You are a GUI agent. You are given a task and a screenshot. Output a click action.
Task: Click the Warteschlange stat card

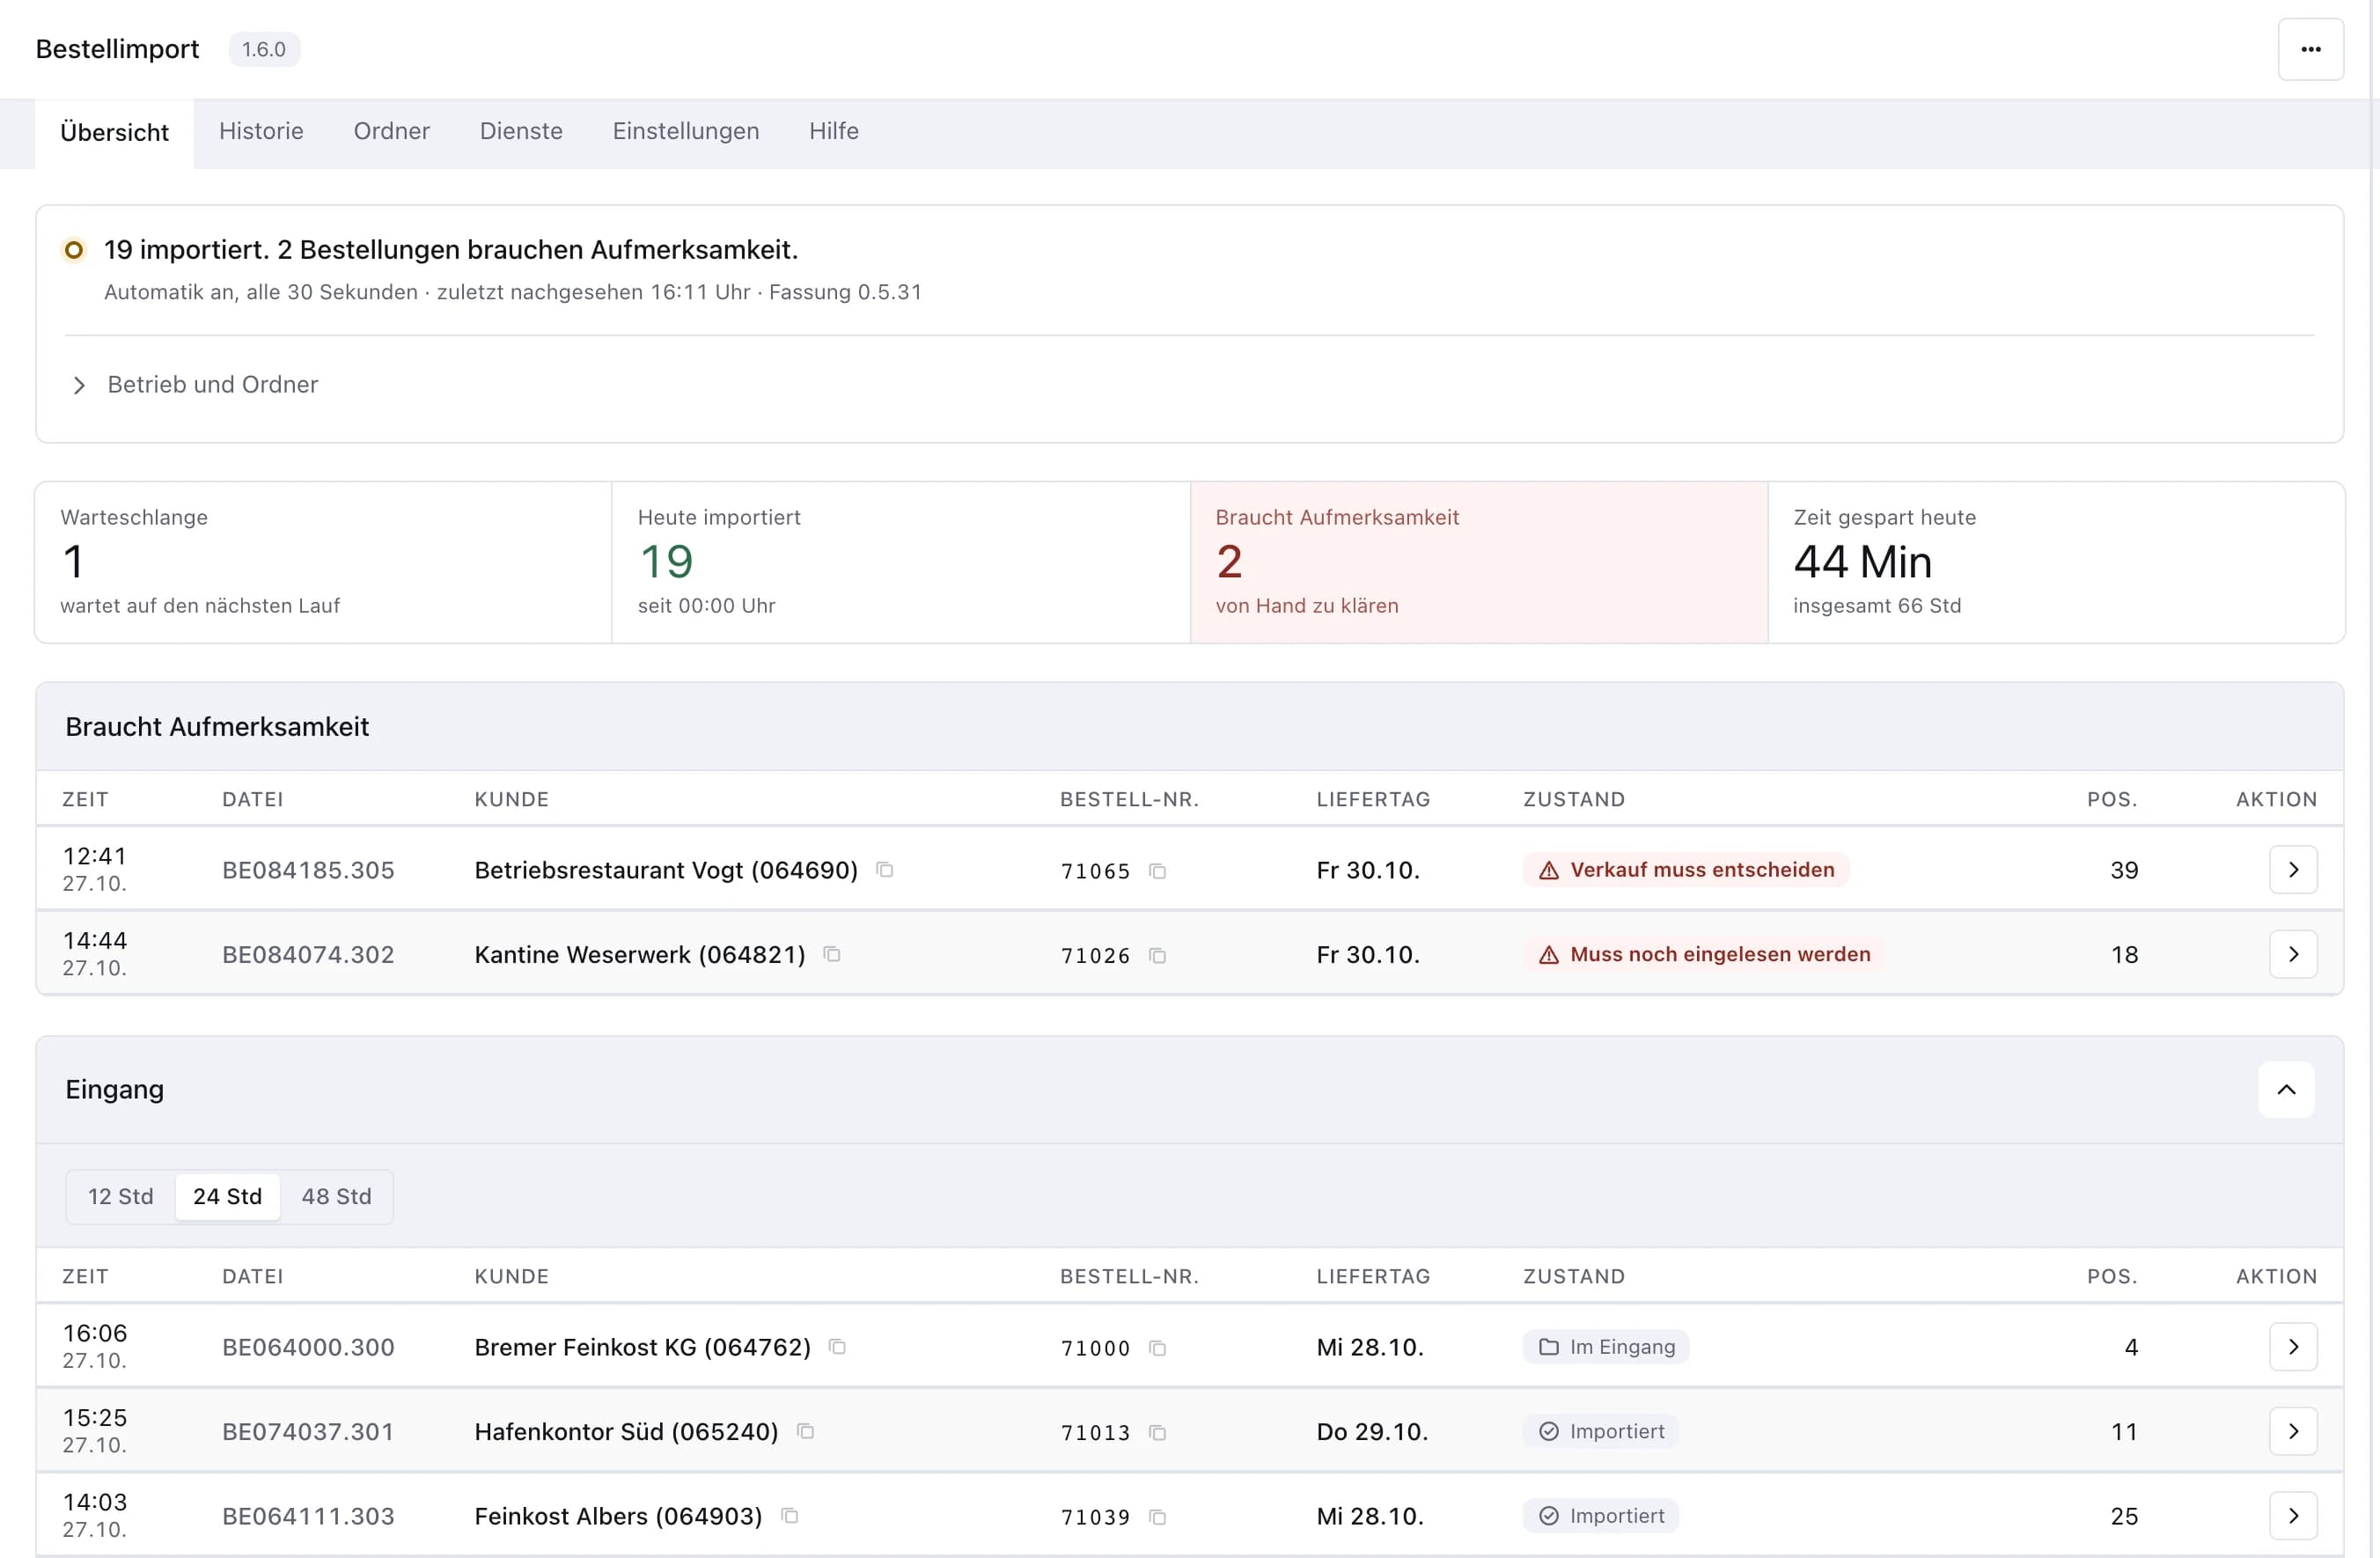click(323, 562)
